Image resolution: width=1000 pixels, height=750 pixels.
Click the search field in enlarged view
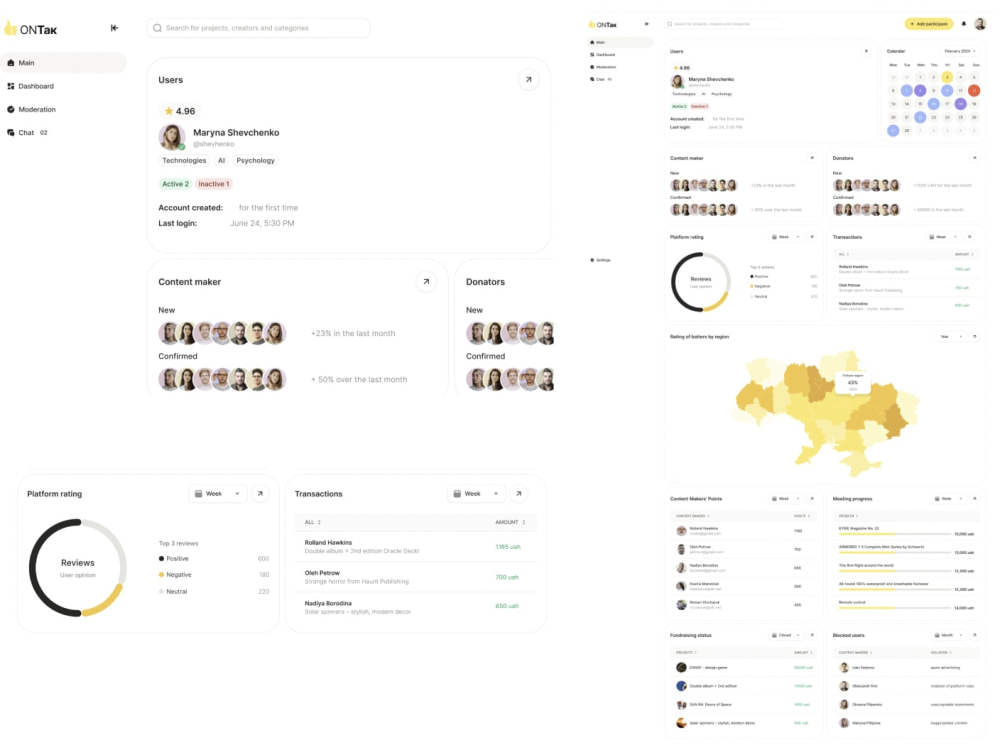[258, 28]
